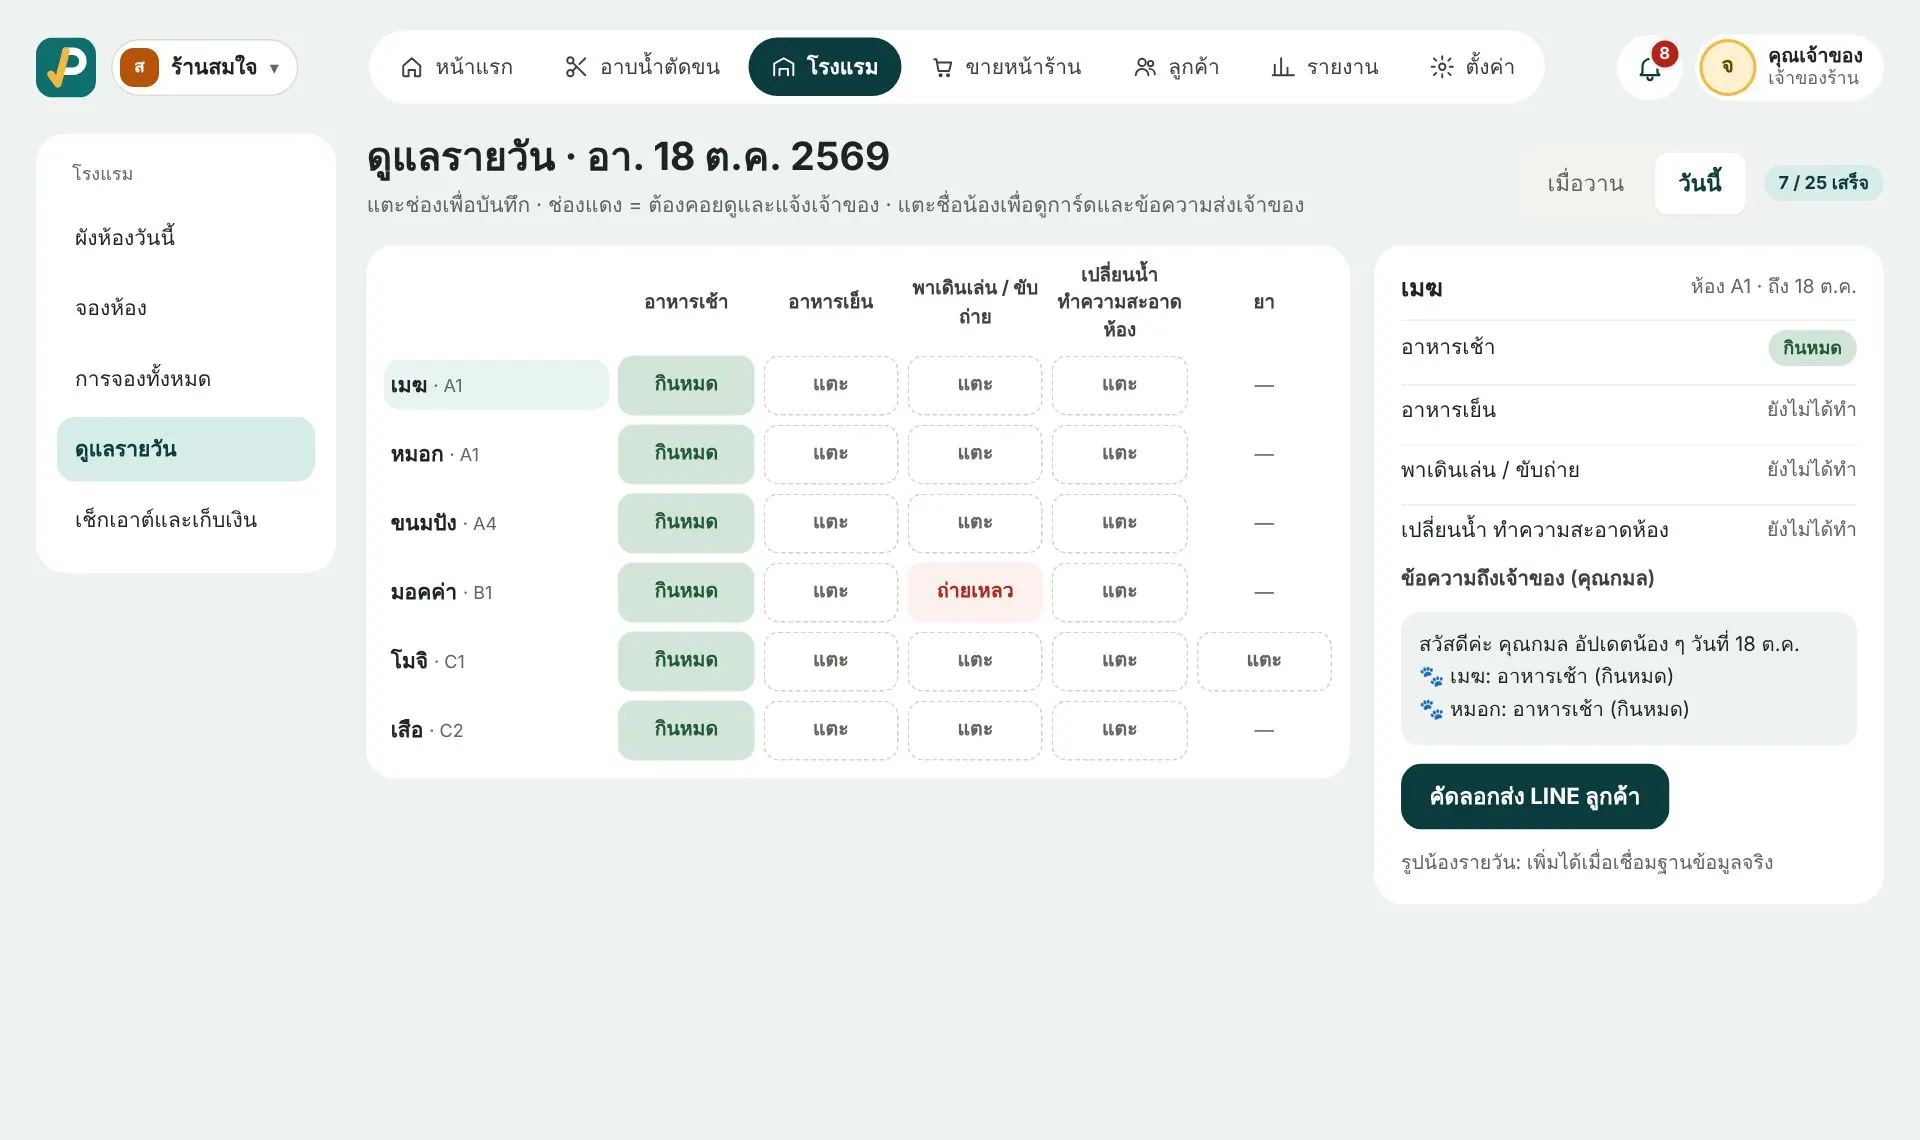Switch to the วันนี้ tab
Viewport: 1920px width, 1140px height.
click(1700, 183)
